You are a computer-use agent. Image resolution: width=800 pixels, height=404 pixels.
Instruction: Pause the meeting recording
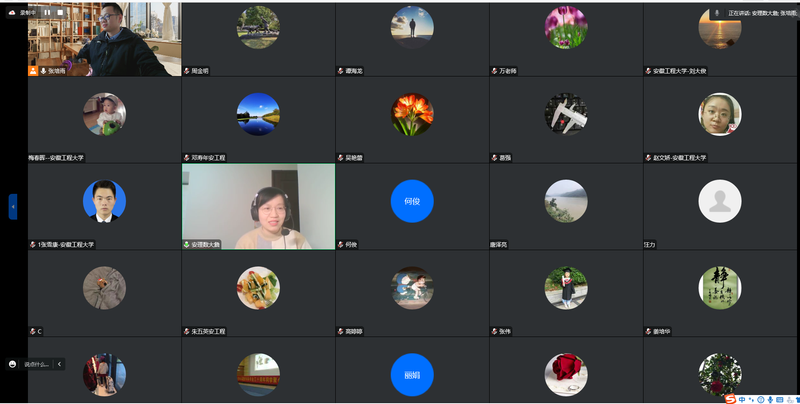46,12
